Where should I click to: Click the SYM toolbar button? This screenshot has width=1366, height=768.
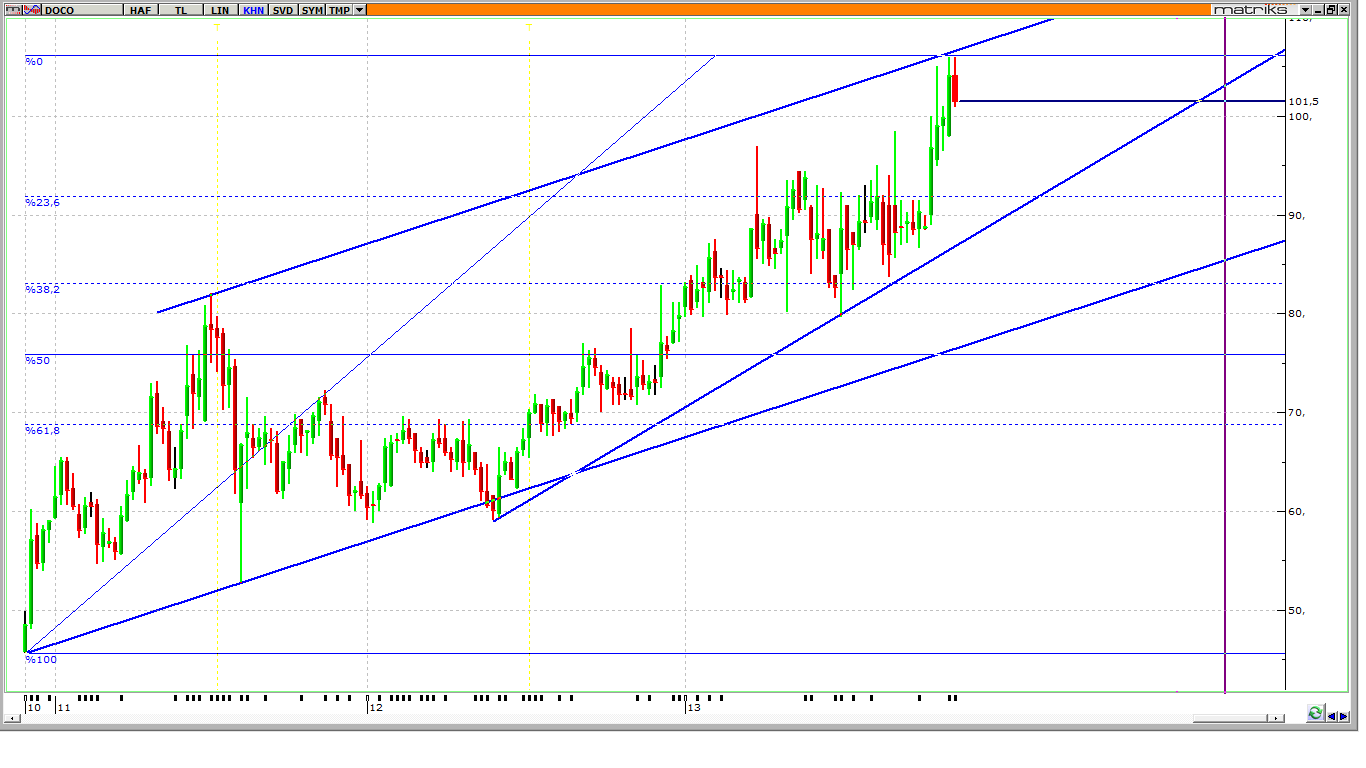pos(312,10)
